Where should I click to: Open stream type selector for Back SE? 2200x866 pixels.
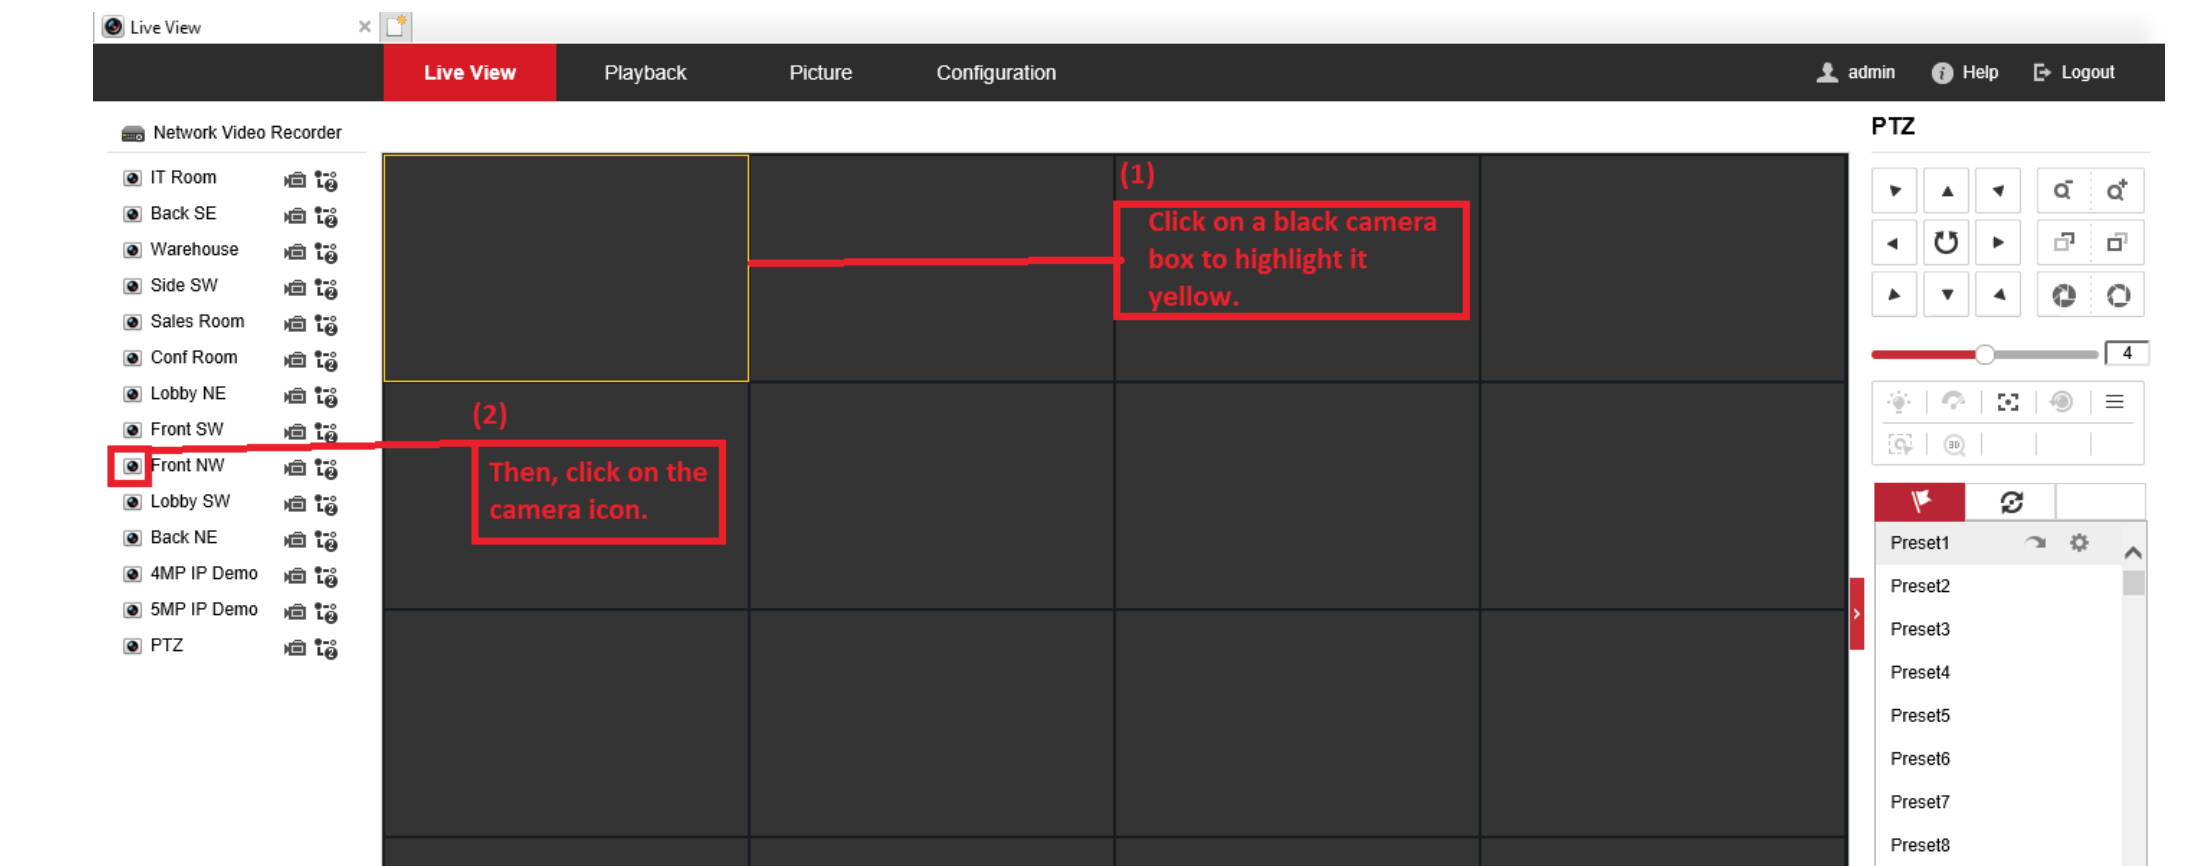(x=326, y=217)
